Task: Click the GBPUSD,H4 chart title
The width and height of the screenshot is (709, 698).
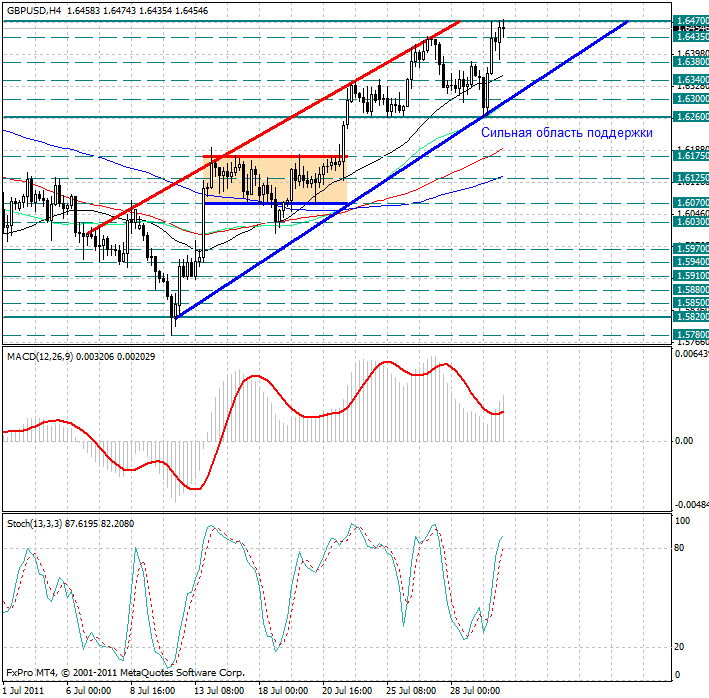Action: [x=37, y=8]
